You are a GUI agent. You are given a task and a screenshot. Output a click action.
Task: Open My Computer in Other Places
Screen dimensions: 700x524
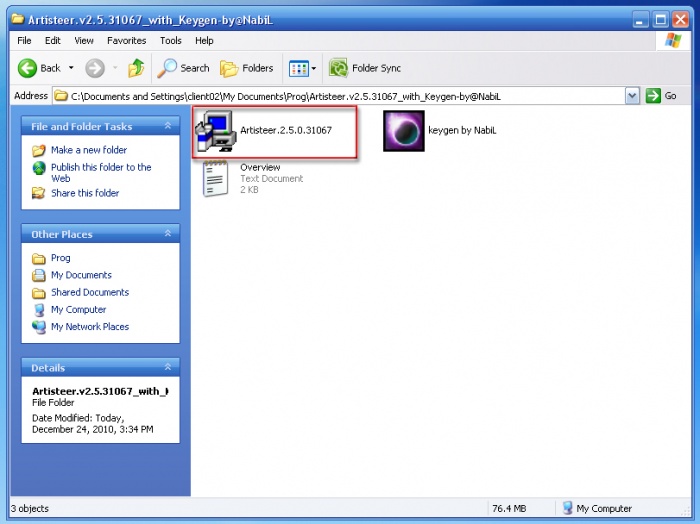(78, 310)
